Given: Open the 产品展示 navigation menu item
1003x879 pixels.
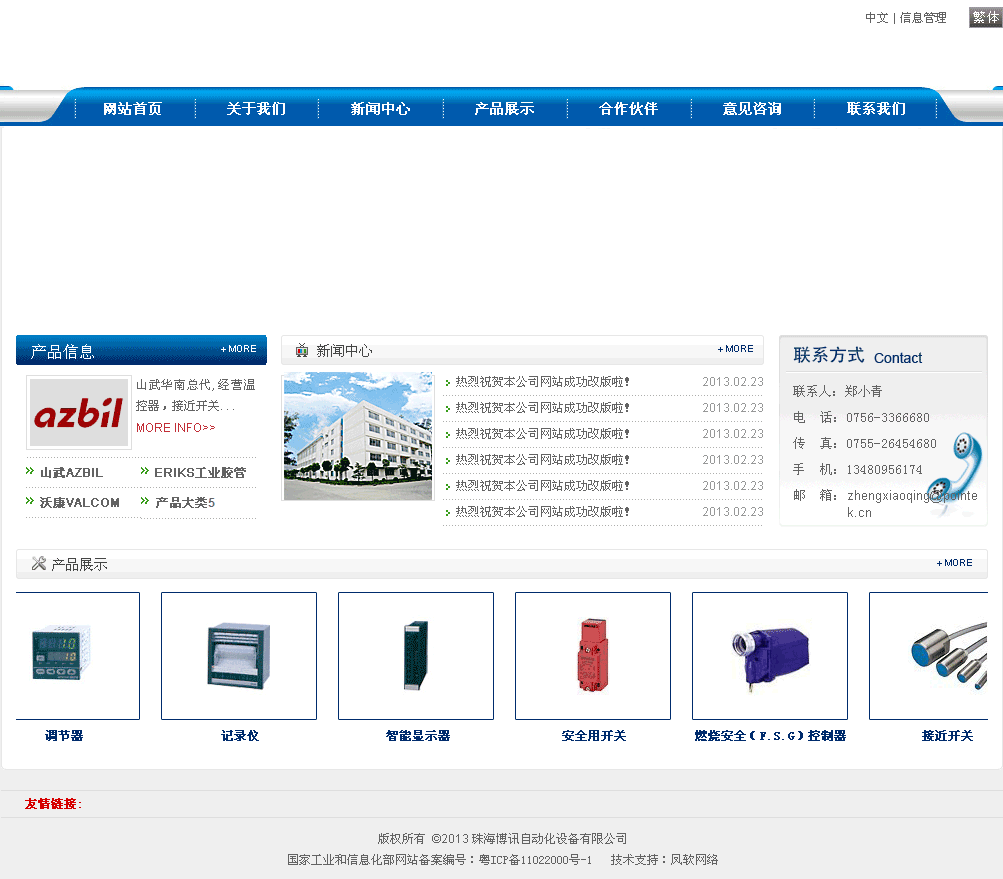Looking at the screenshot, I should tap(504, 109).
